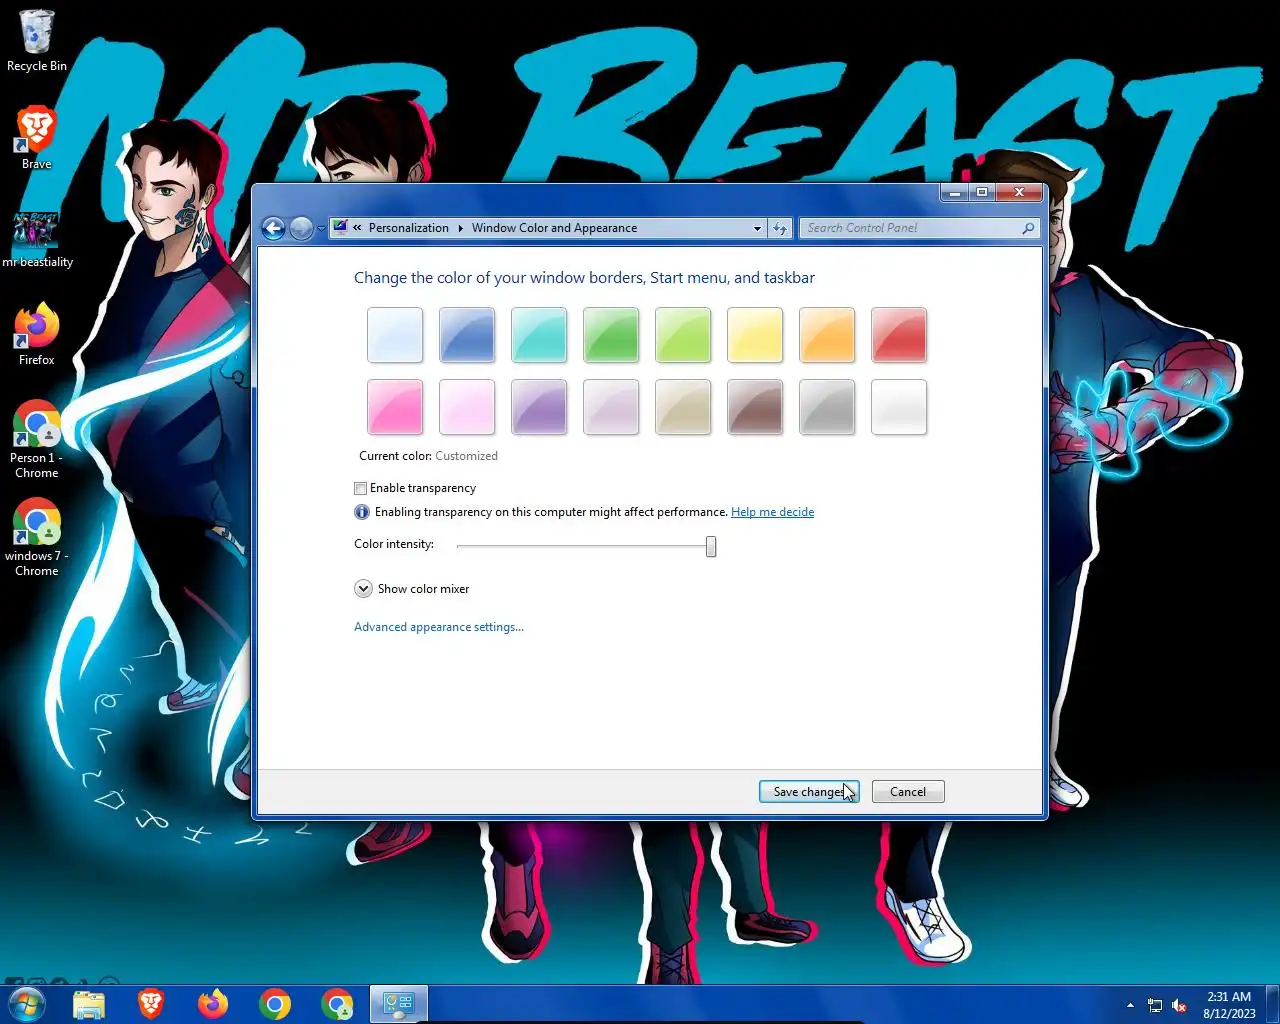Screen dimensions: 1280x1024
Task: Open the muted volume tray icon
Action: 1180,1005
